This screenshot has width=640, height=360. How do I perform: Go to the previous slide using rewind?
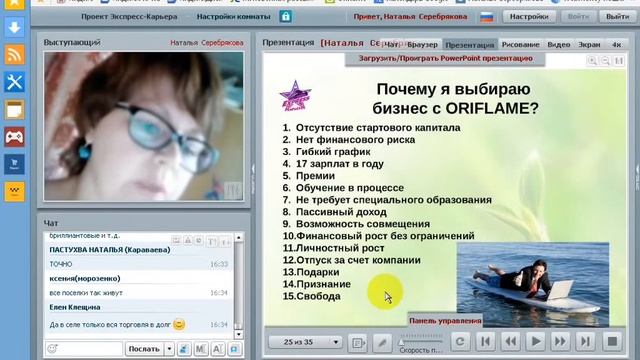tap(511, 342)
